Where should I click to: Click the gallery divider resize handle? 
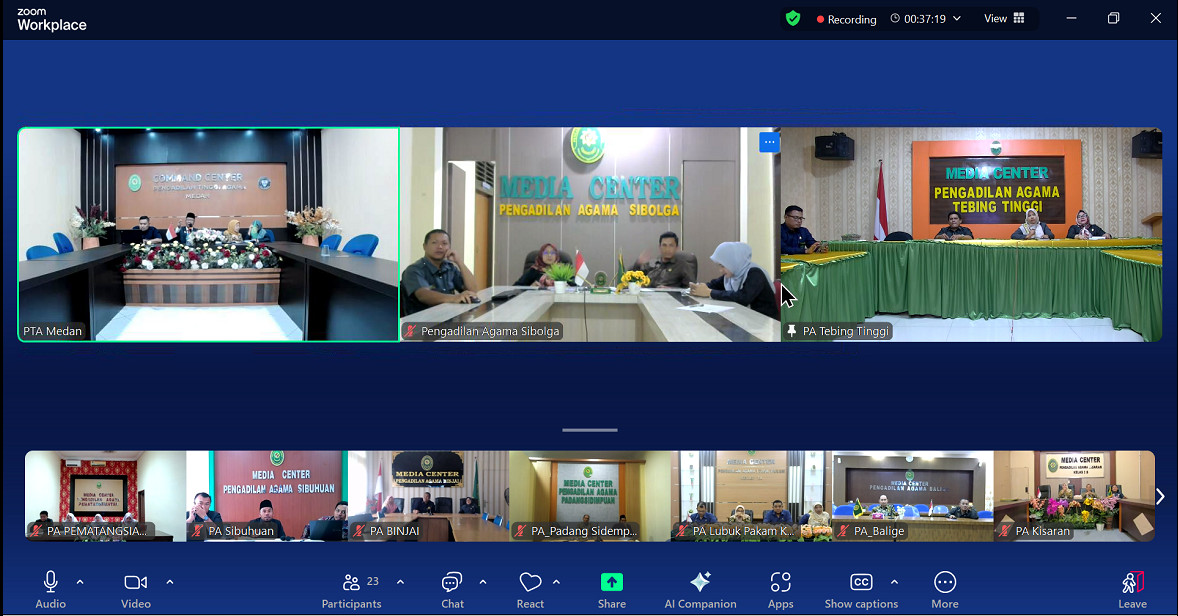[x=589, y=431]
